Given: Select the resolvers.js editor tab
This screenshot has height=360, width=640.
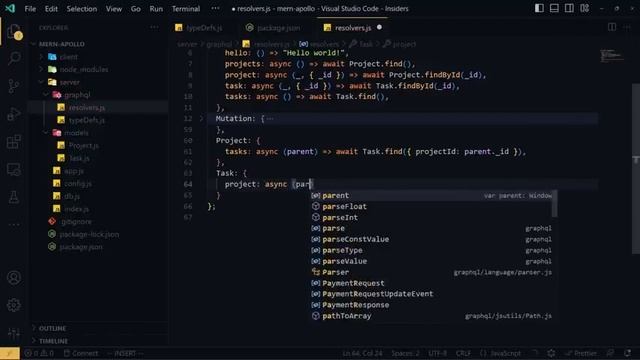Looking at the screenshot, I should 353,28.
